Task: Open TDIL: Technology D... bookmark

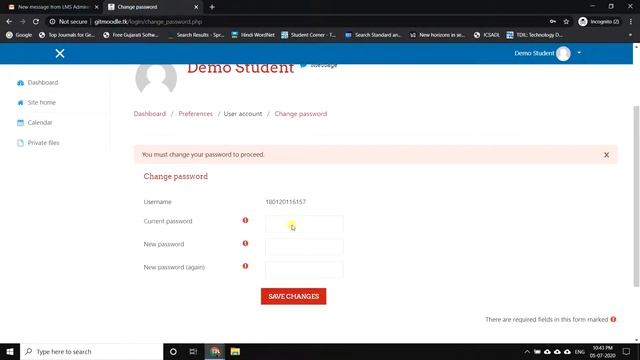Action: [x=535, y=35]
